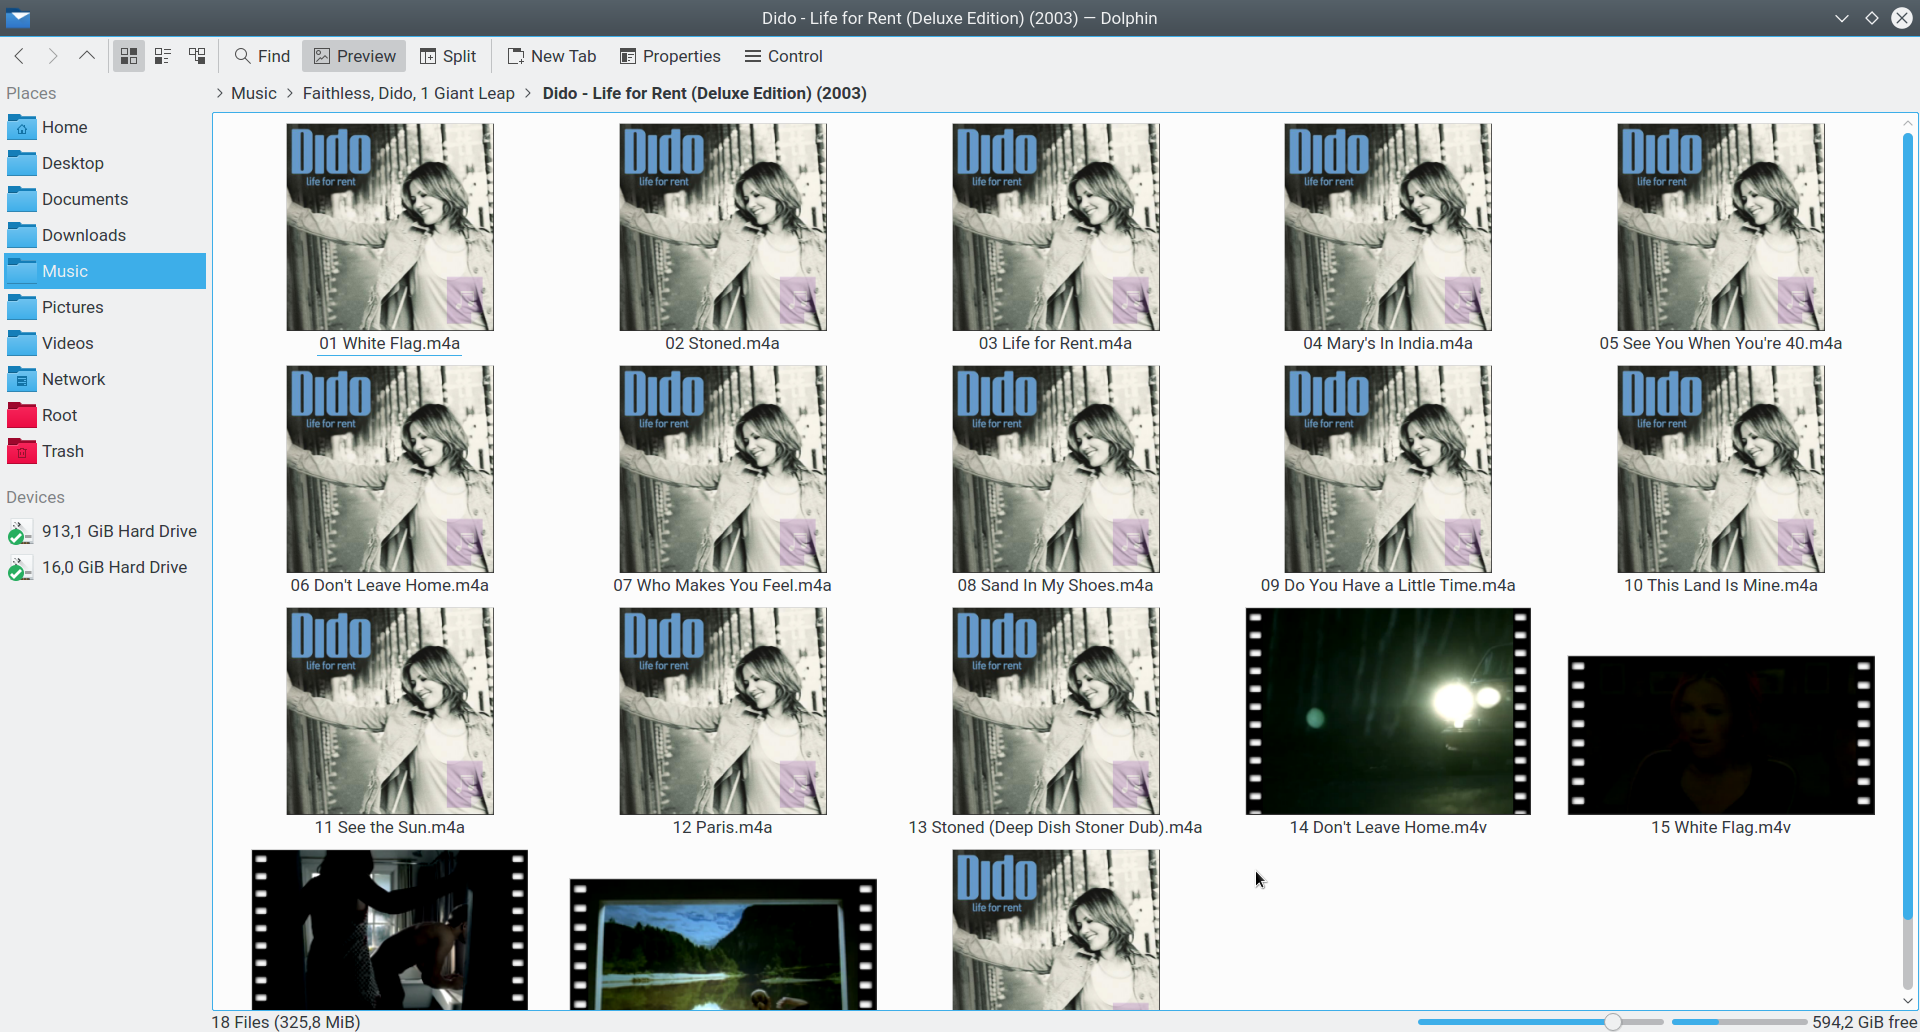The height and width of the screenshot is (1032, 1920).
Task: Open the Control menu
Action: click(783, 56)
